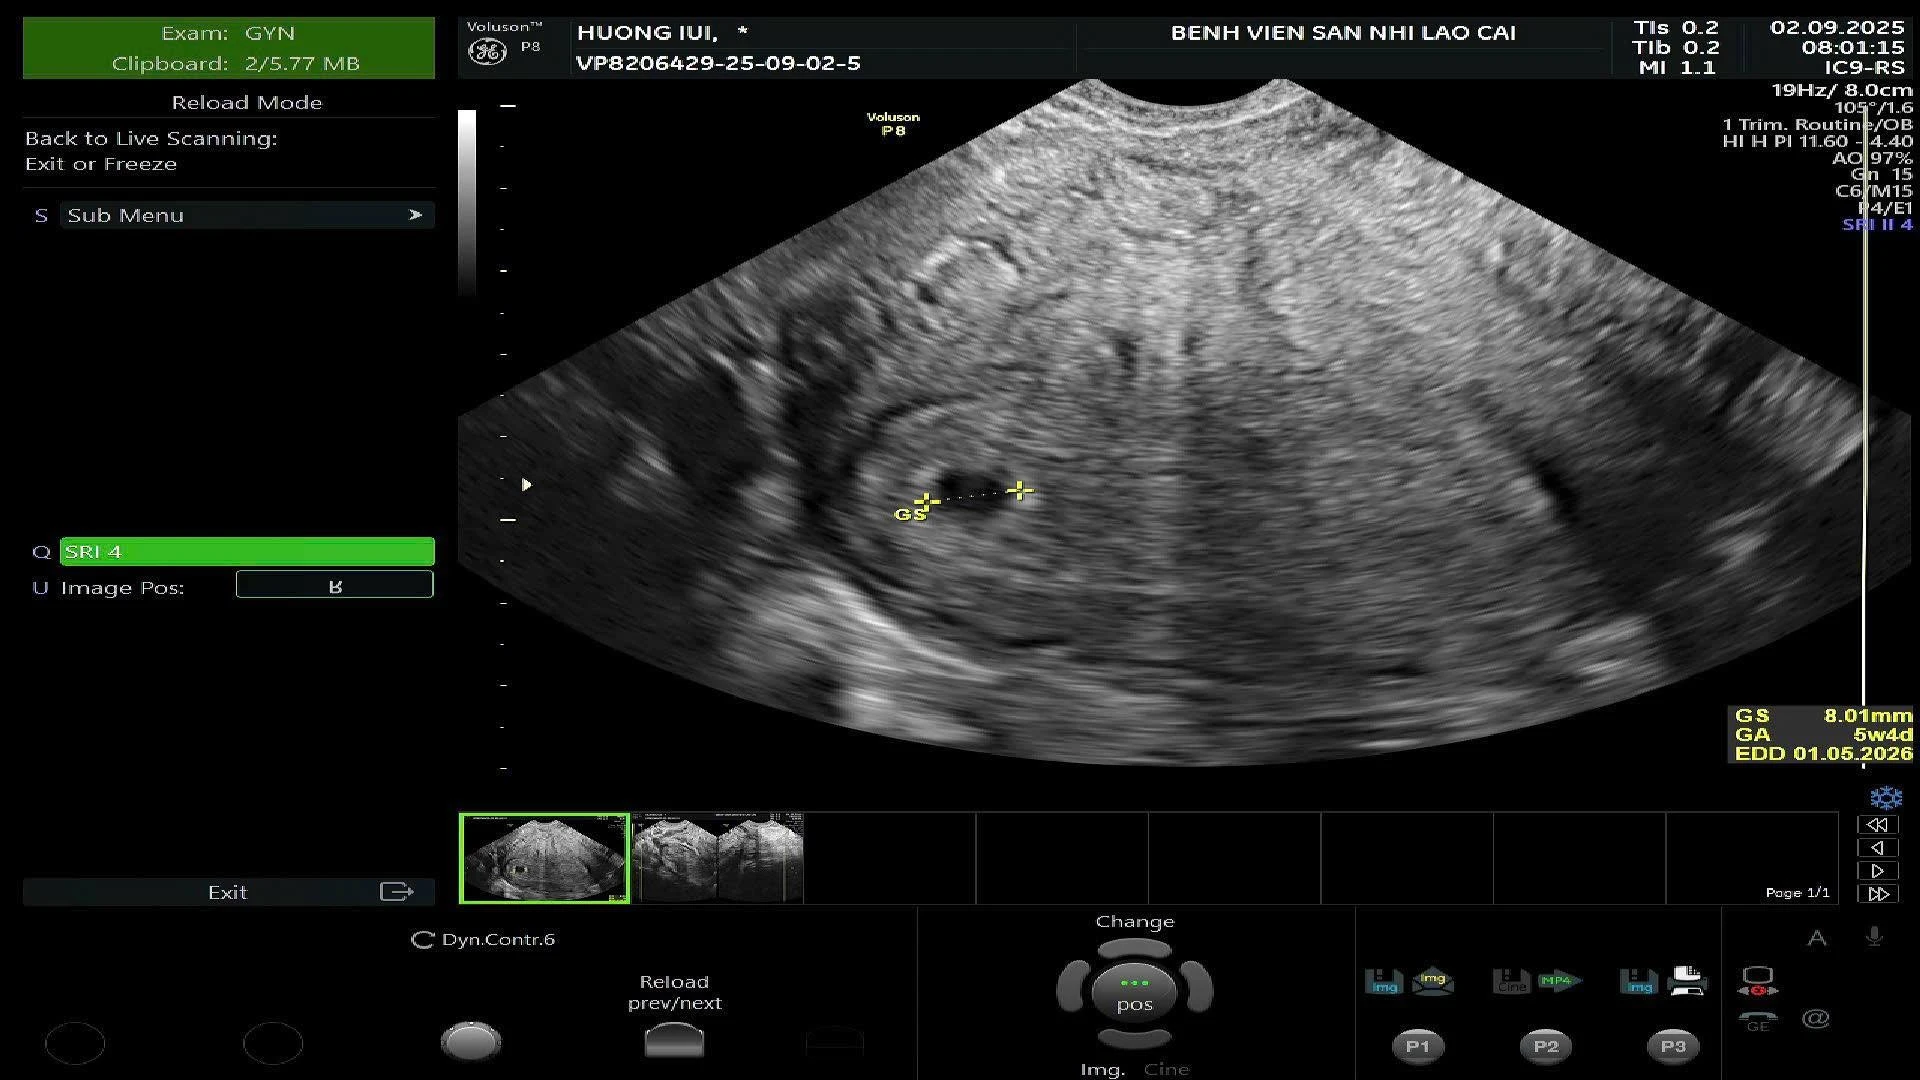Click the Img envelope send icon

[x=1432, y=981]
